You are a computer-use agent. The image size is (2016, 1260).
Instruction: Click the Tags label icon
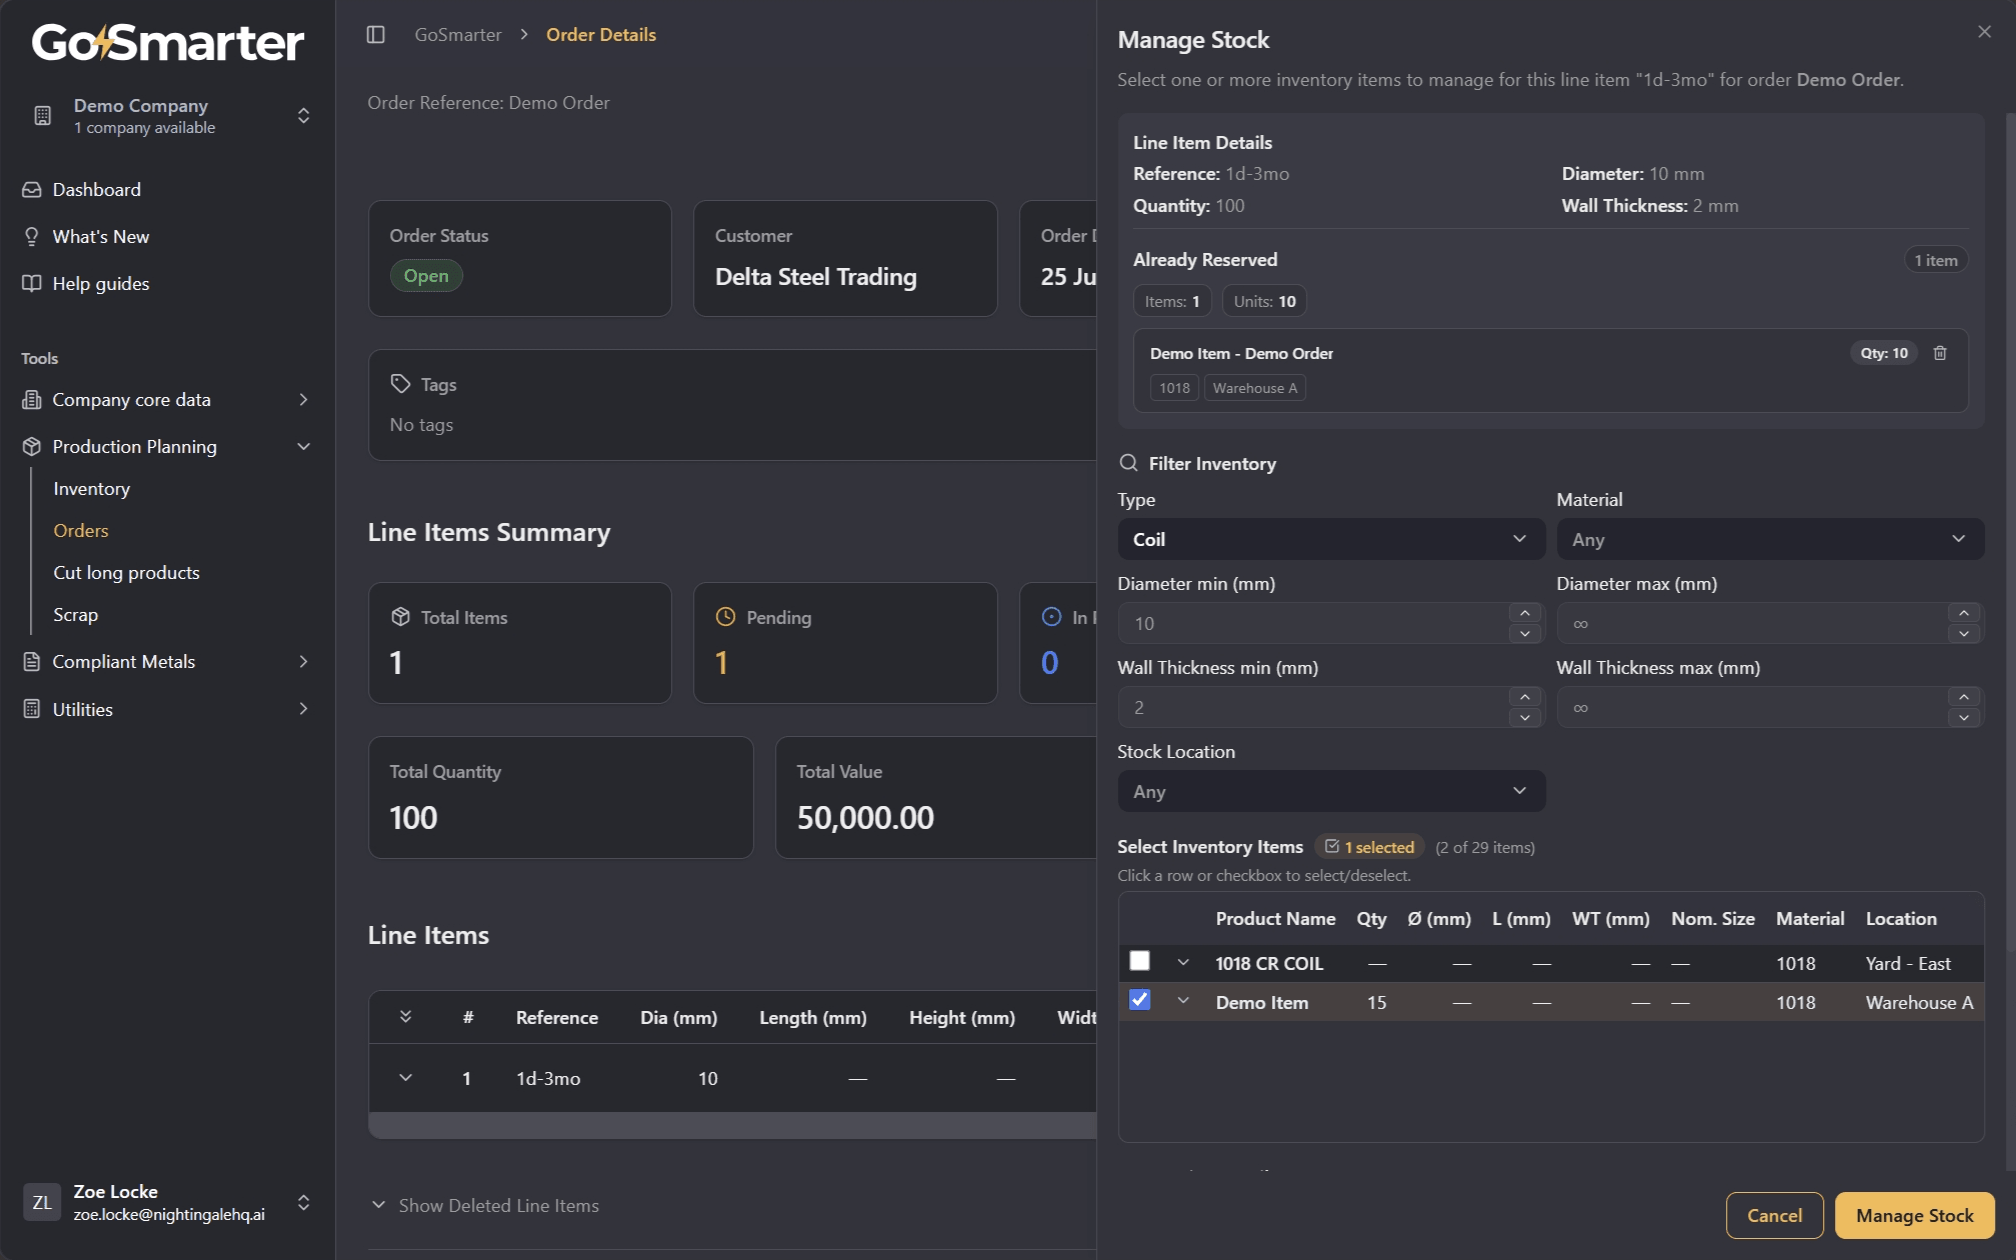400,384
